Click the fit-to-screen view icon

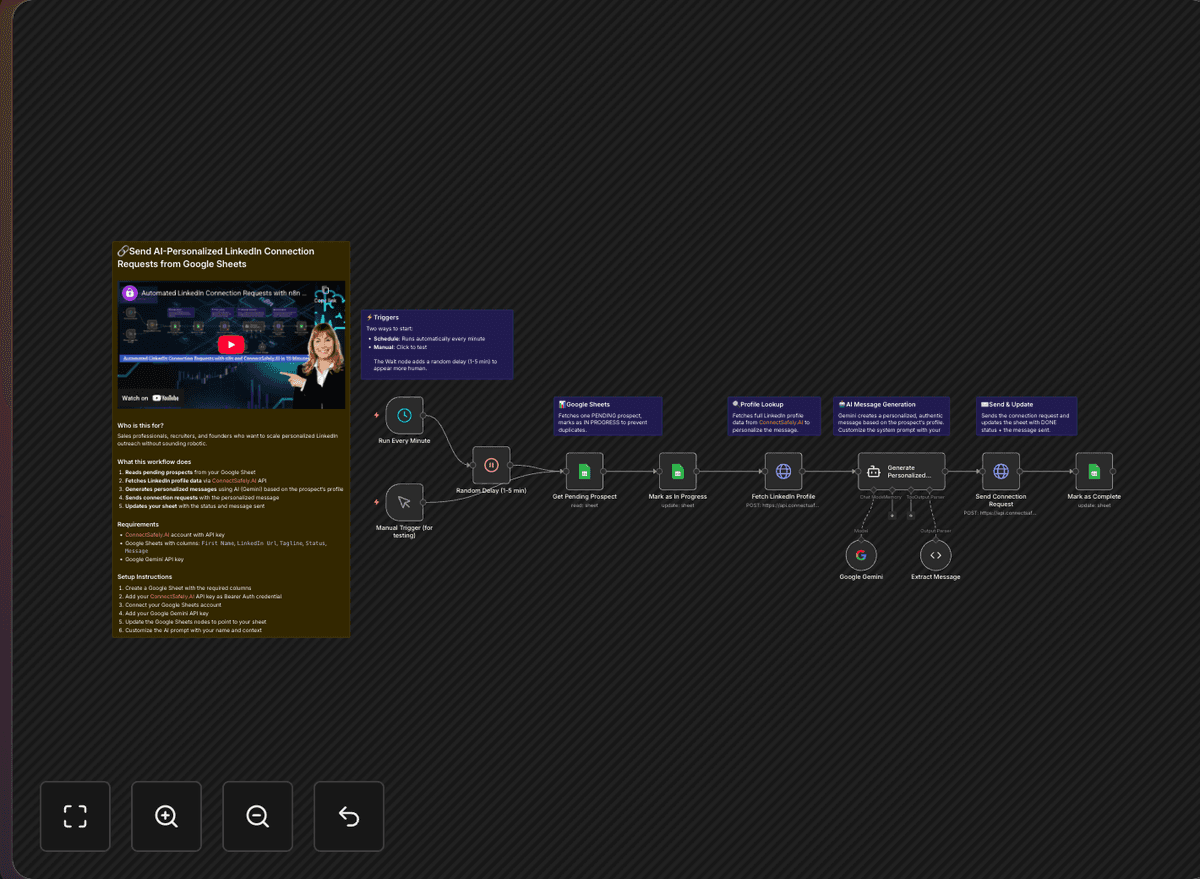pos(75,816)
